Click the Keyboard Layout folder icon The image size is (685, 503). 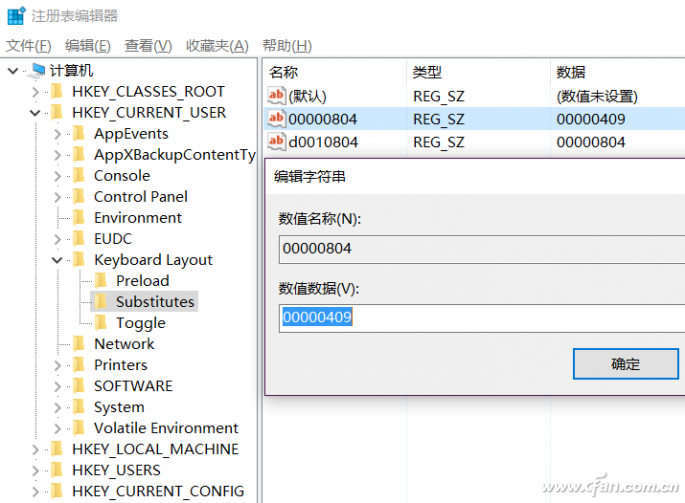click(x=79, y=260)
